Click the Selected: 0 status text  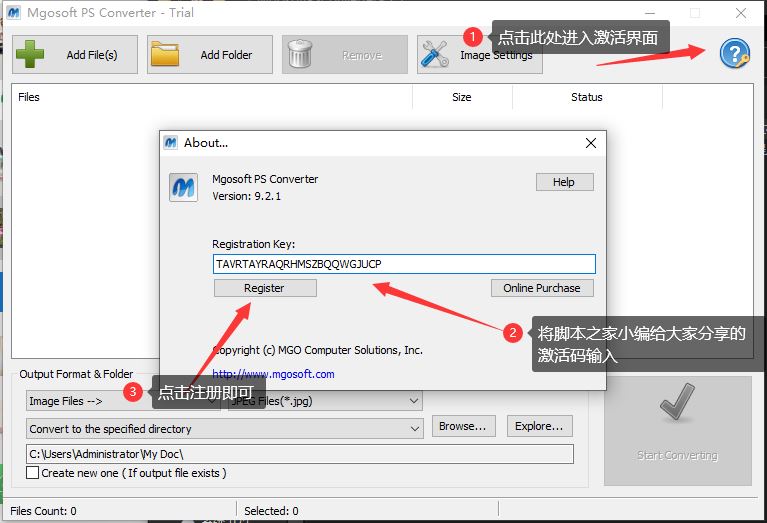[271, 511]
